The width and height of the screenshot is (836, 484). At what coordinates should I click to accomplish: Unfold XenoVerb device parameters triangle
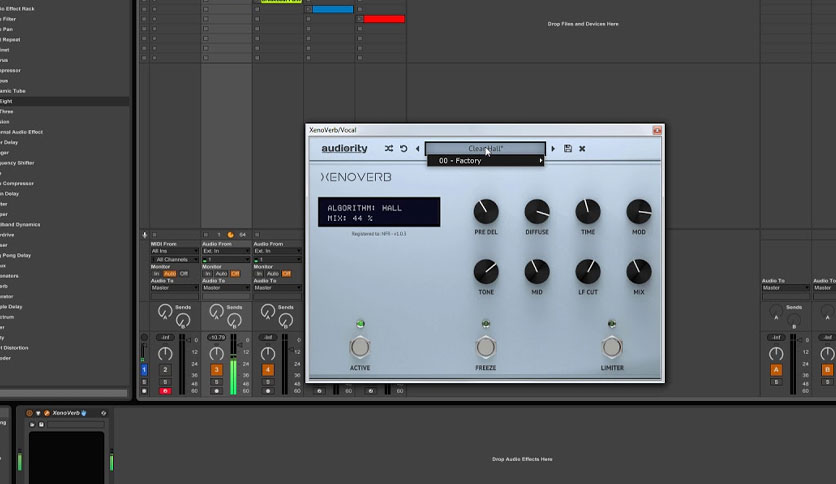pos(38,413)
